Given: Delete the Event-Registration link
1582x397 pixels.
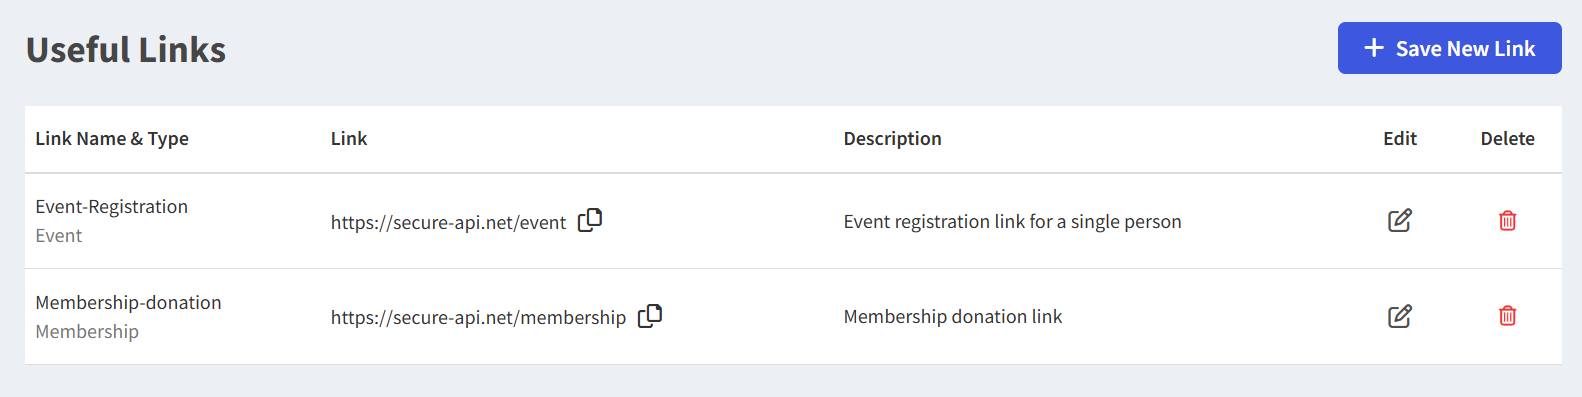Looking at the screenshot, I should coord(1507,220).
